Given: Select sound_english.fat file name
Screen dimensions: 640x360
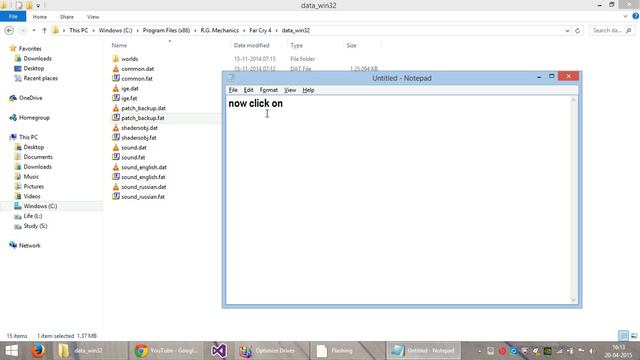Looking at the screenshot, I should tap(143, 177).
